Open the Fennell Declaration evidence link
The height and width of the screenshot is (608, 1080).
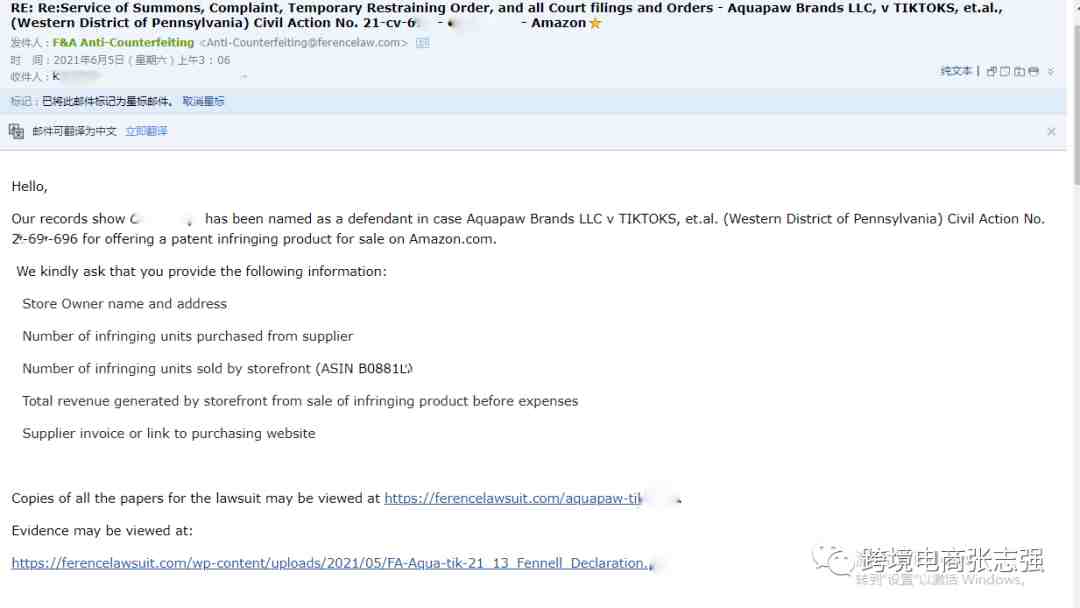click(x=330, y=563)
